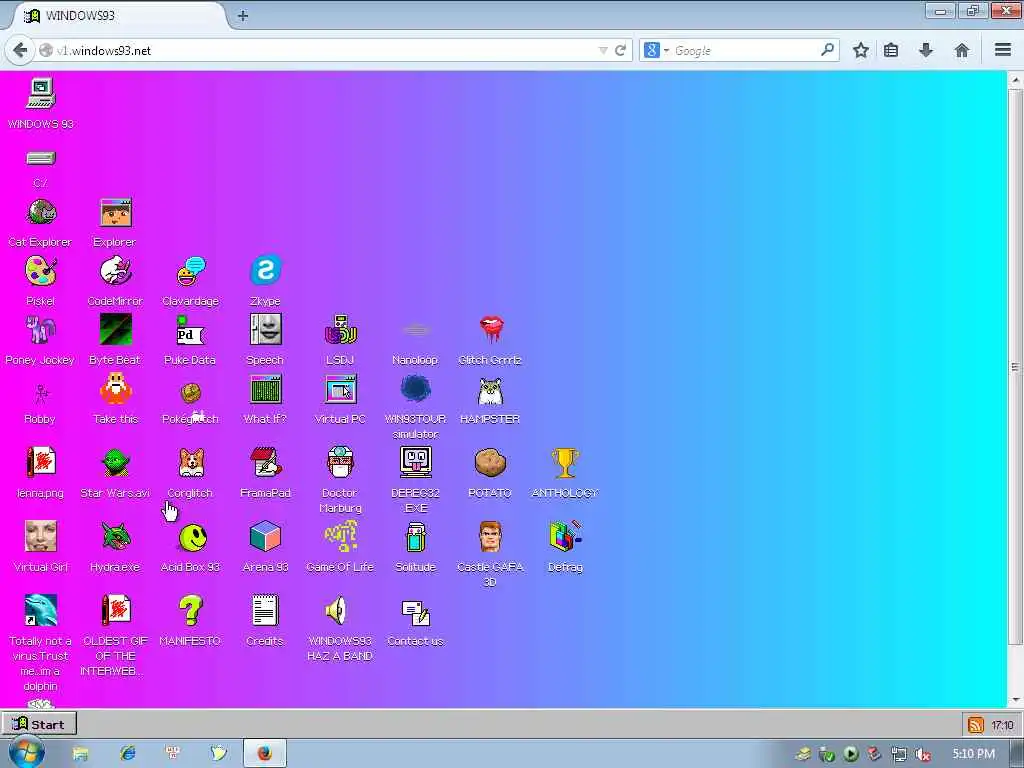This screenshot has height=768, width=1024.
Task: Launch Piskel paint palette icon
Action: point(40,271)
